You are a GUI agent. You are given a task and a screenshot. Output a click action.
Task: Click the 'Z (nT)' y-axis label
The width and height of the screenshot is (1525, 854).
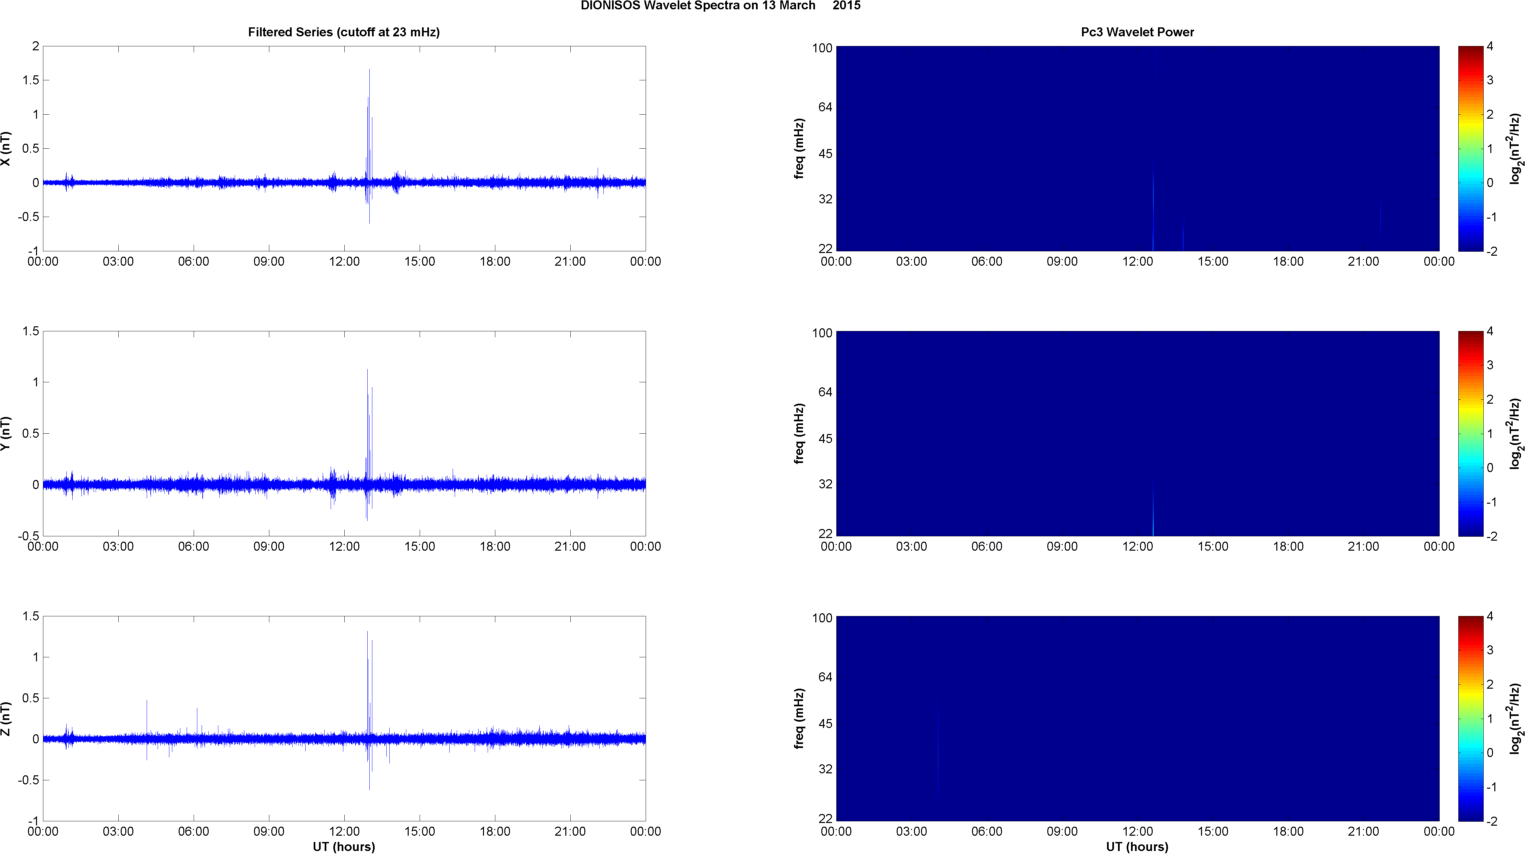coord(6,719)
